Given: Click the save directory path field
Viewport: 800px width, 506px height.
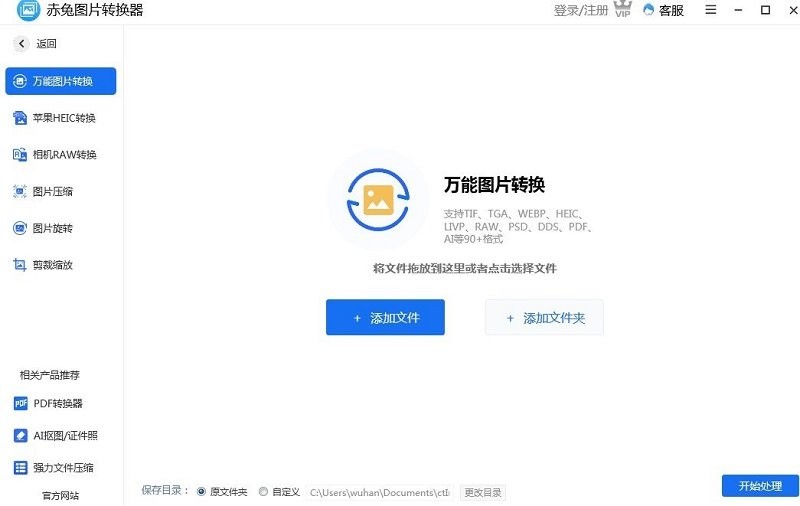Looking at the screenshot, I should pyautogui.click(x=380, y=492).
